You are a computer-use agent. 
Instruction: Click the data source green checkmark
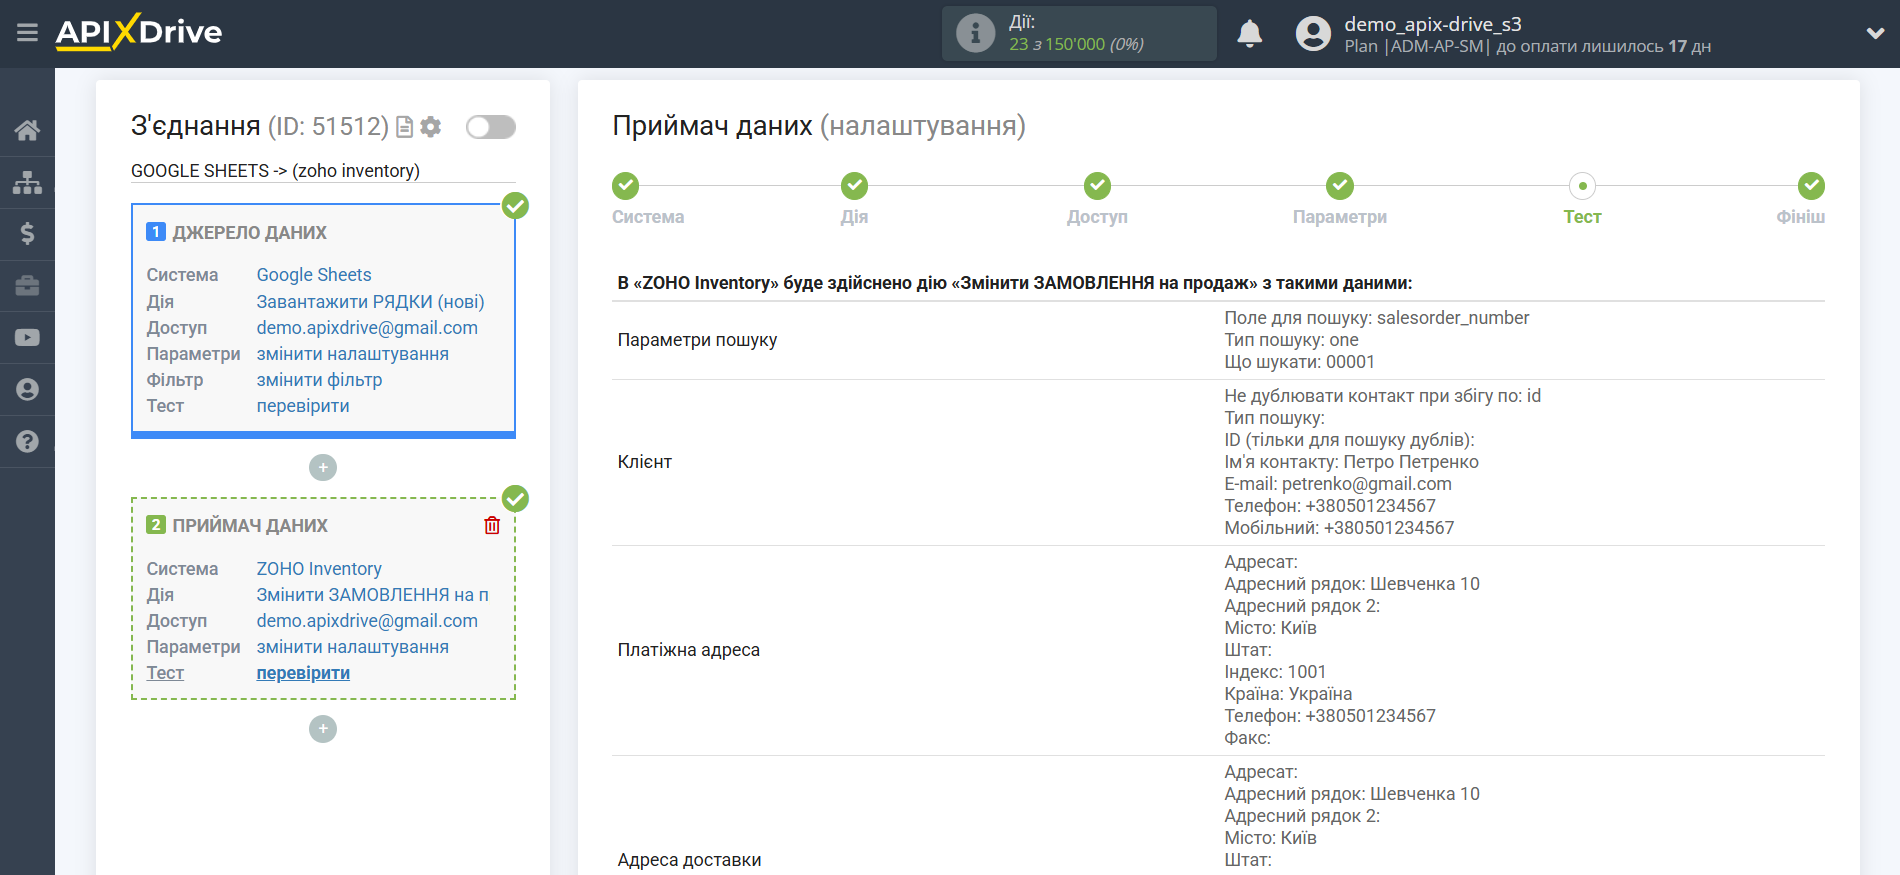[515, 206]
